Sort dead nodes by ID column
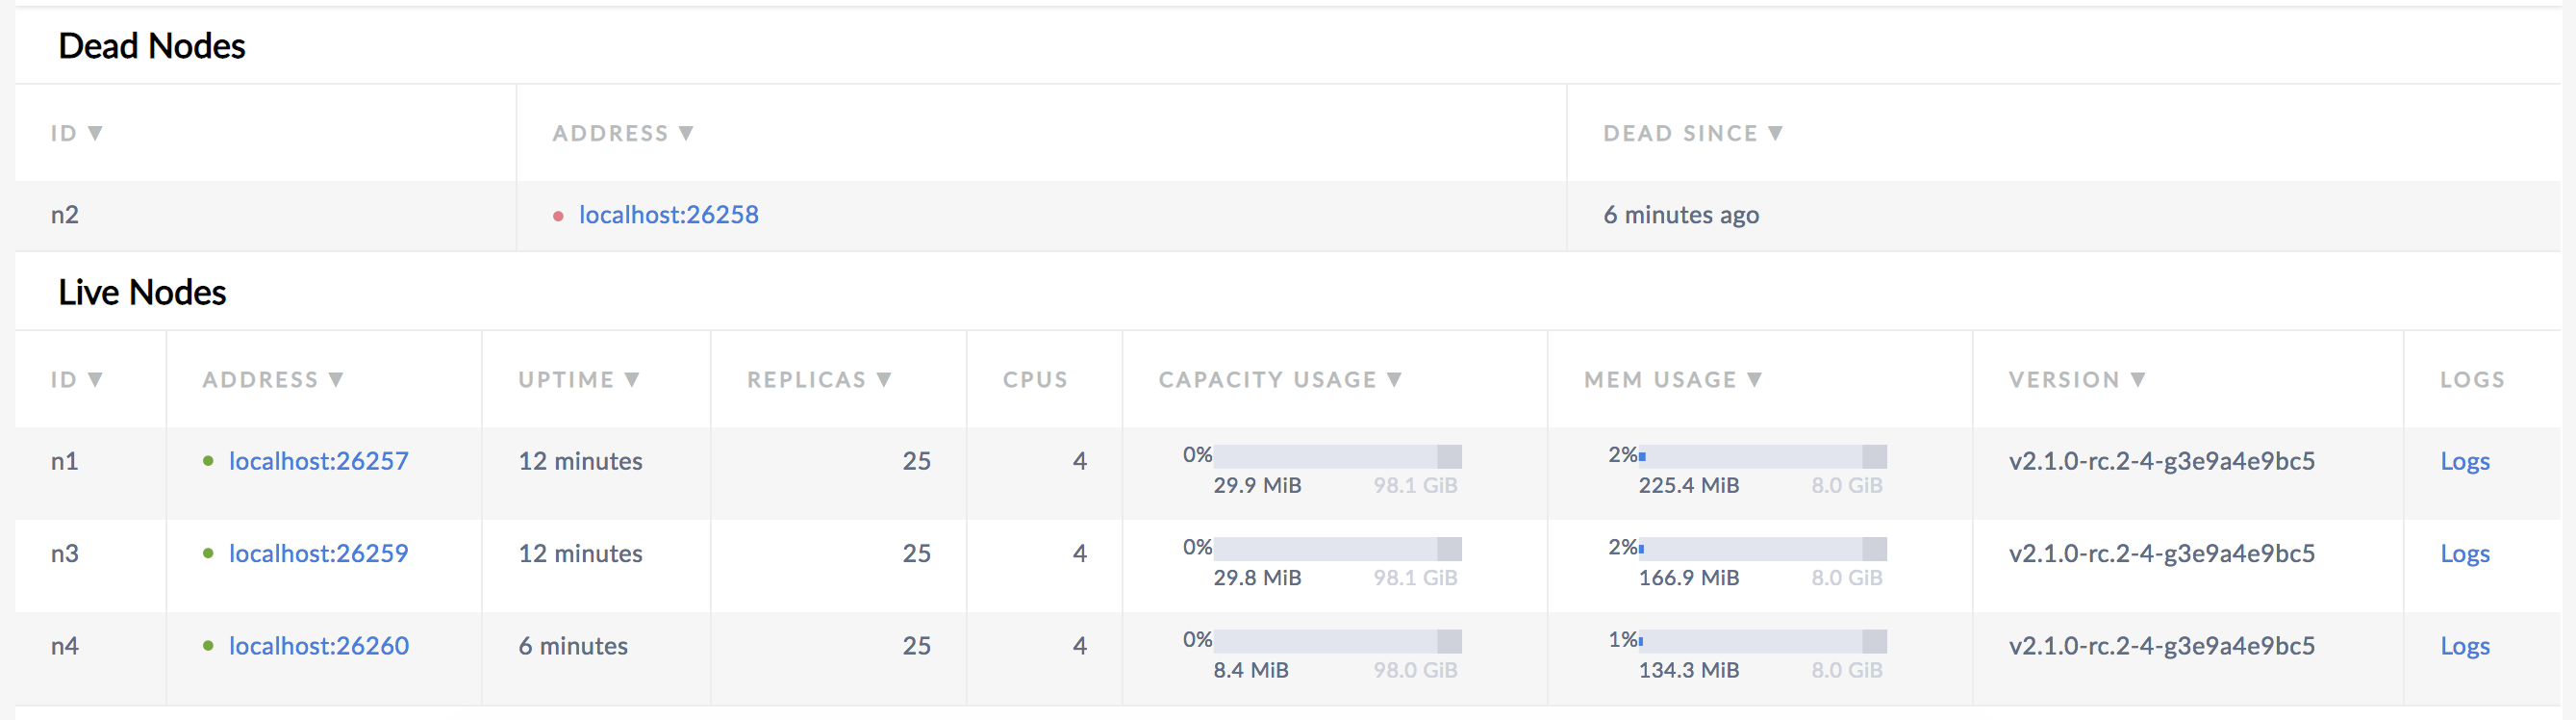Viewport: 2576px width, 720px height. pos(77,133)
